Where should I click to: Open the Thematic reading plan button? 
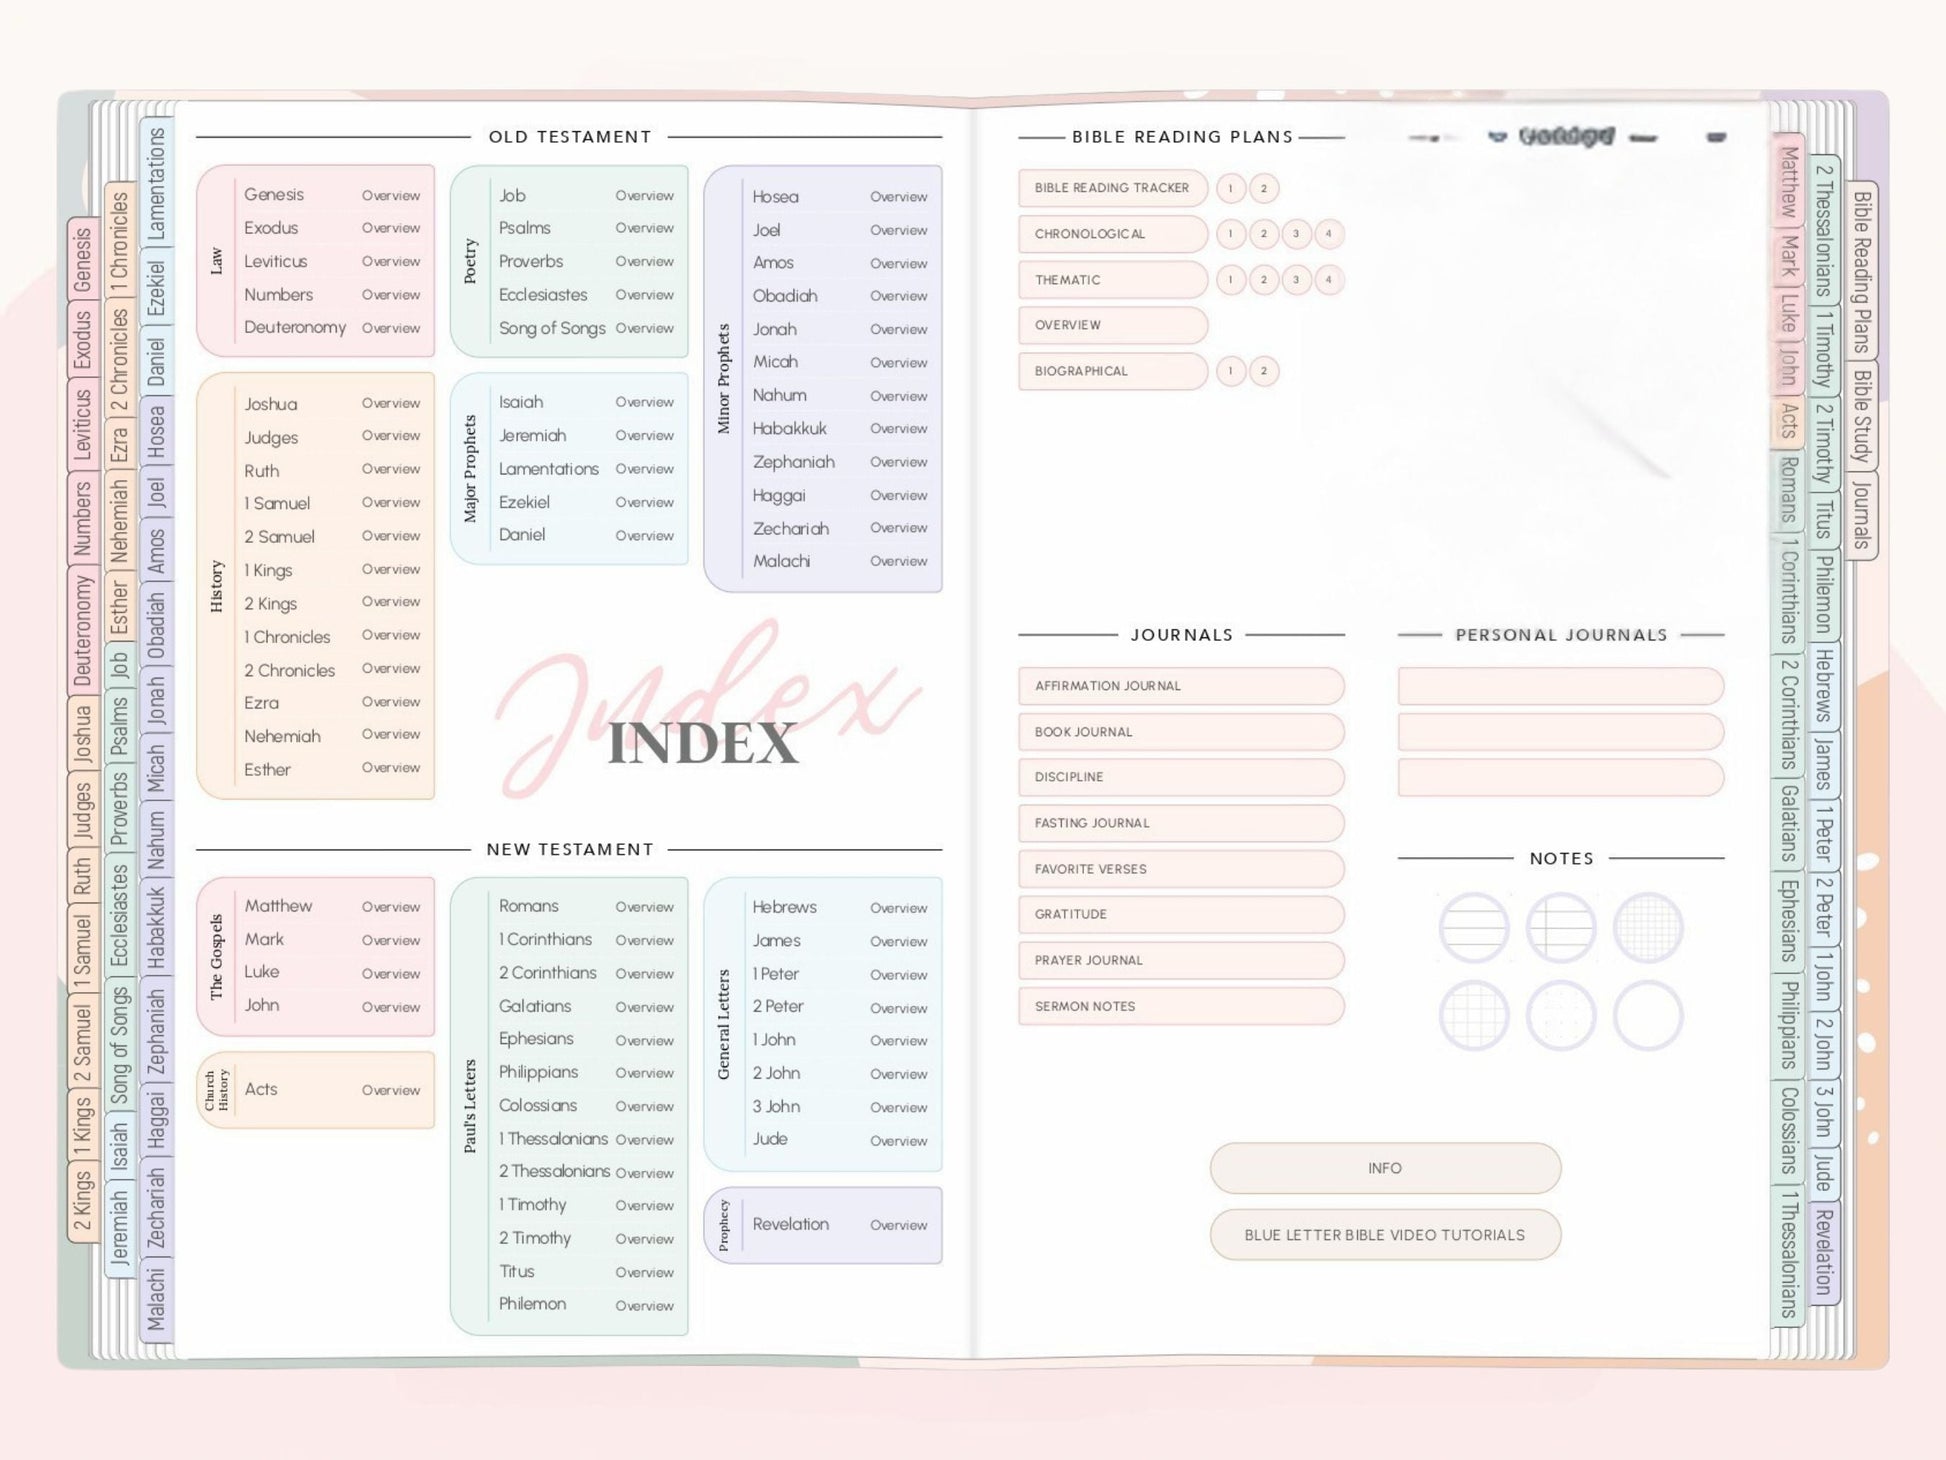pyautogui.click(x=1112, y=280)
